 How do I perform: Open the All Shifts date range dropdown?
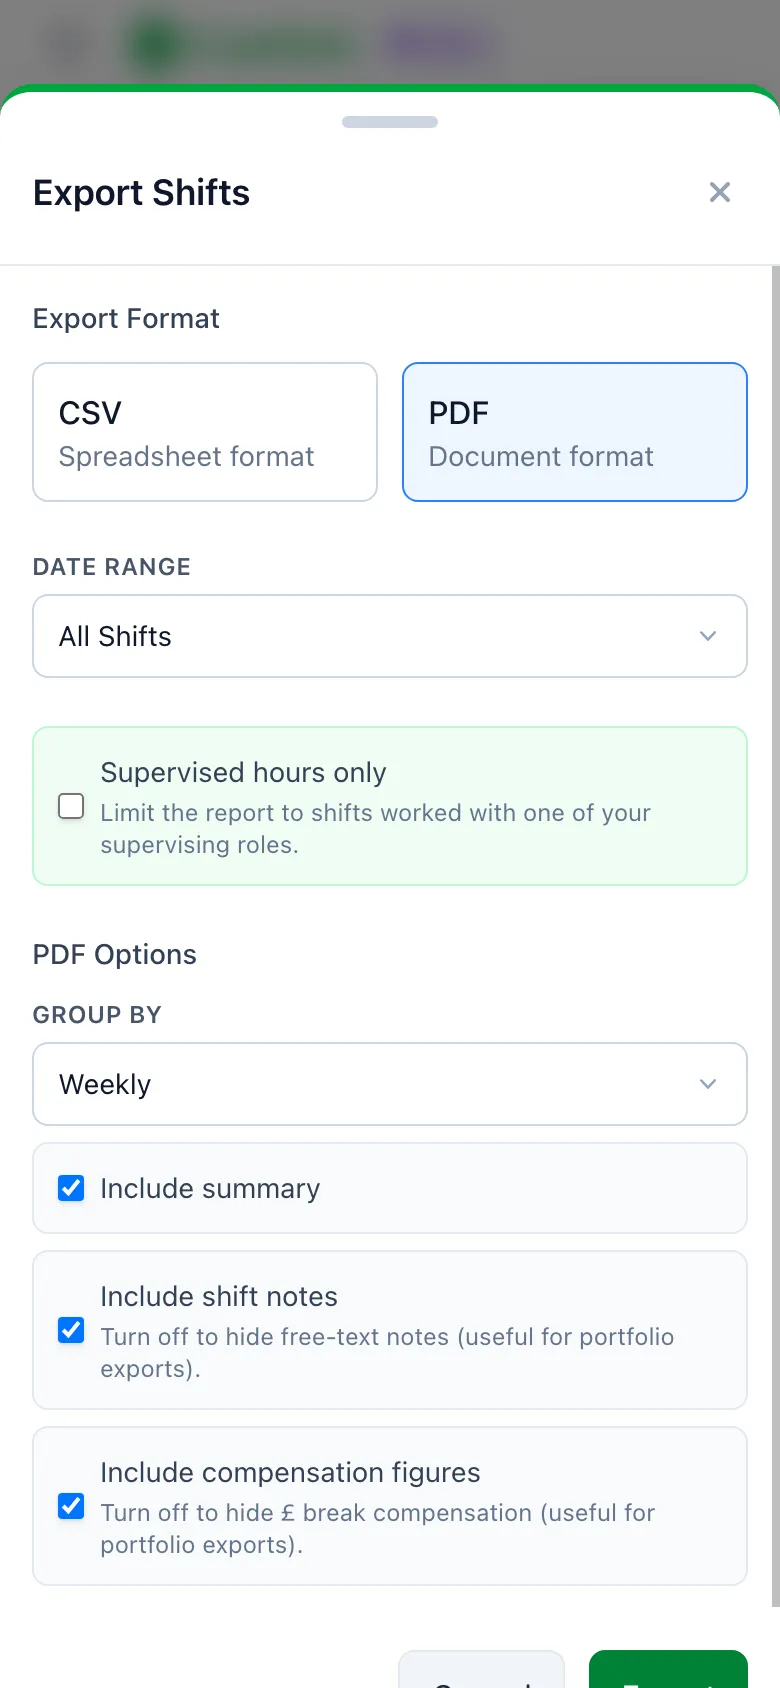coord(390,636)
